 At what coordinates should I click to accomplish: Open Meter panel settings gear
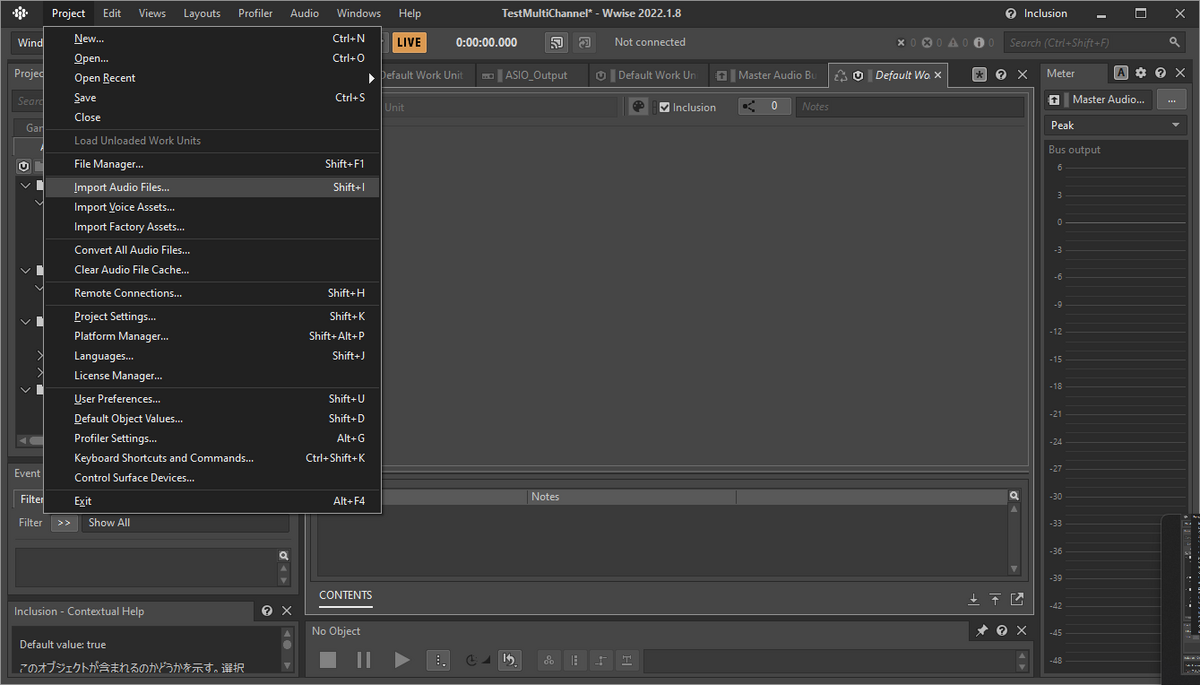1141,73
